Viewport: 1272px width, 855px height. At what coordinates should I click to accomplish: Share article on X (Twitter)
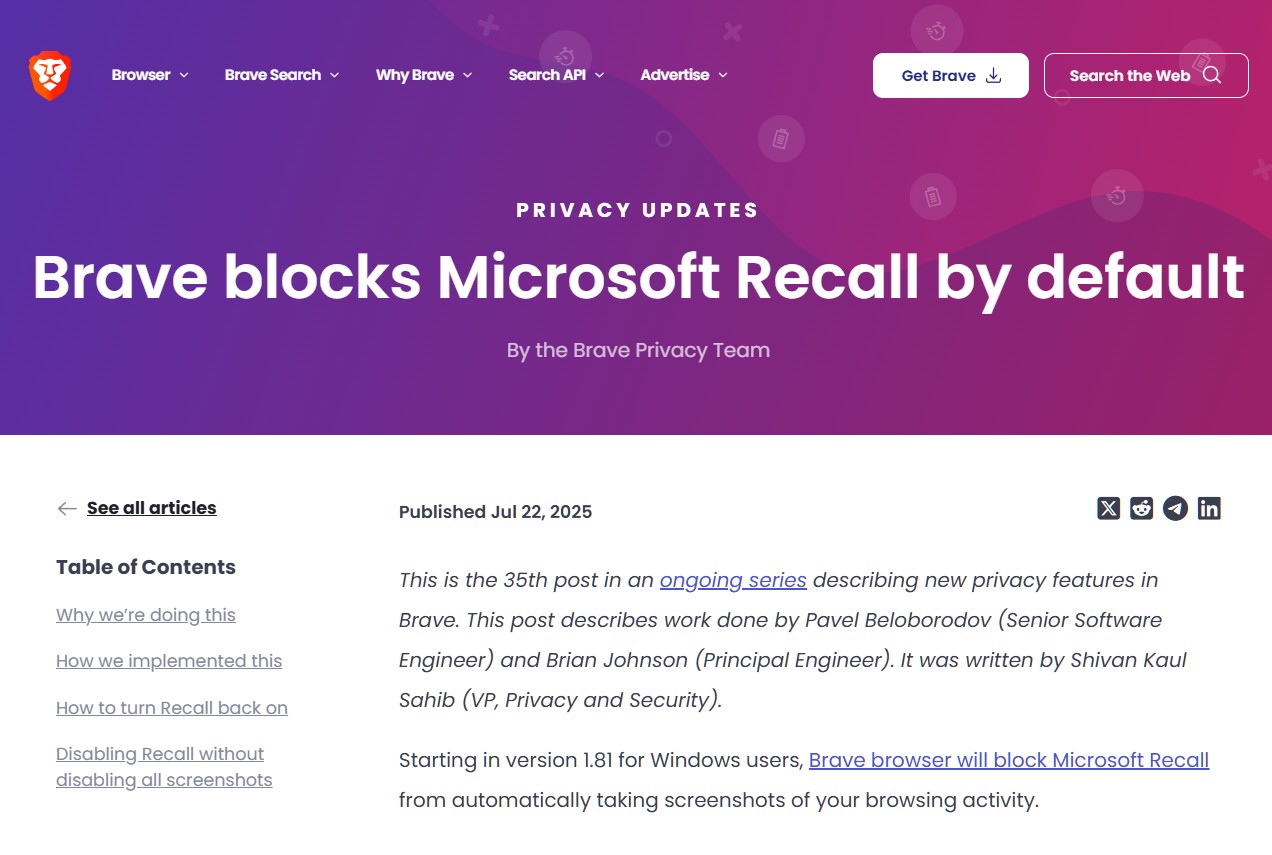(1108, 509)
